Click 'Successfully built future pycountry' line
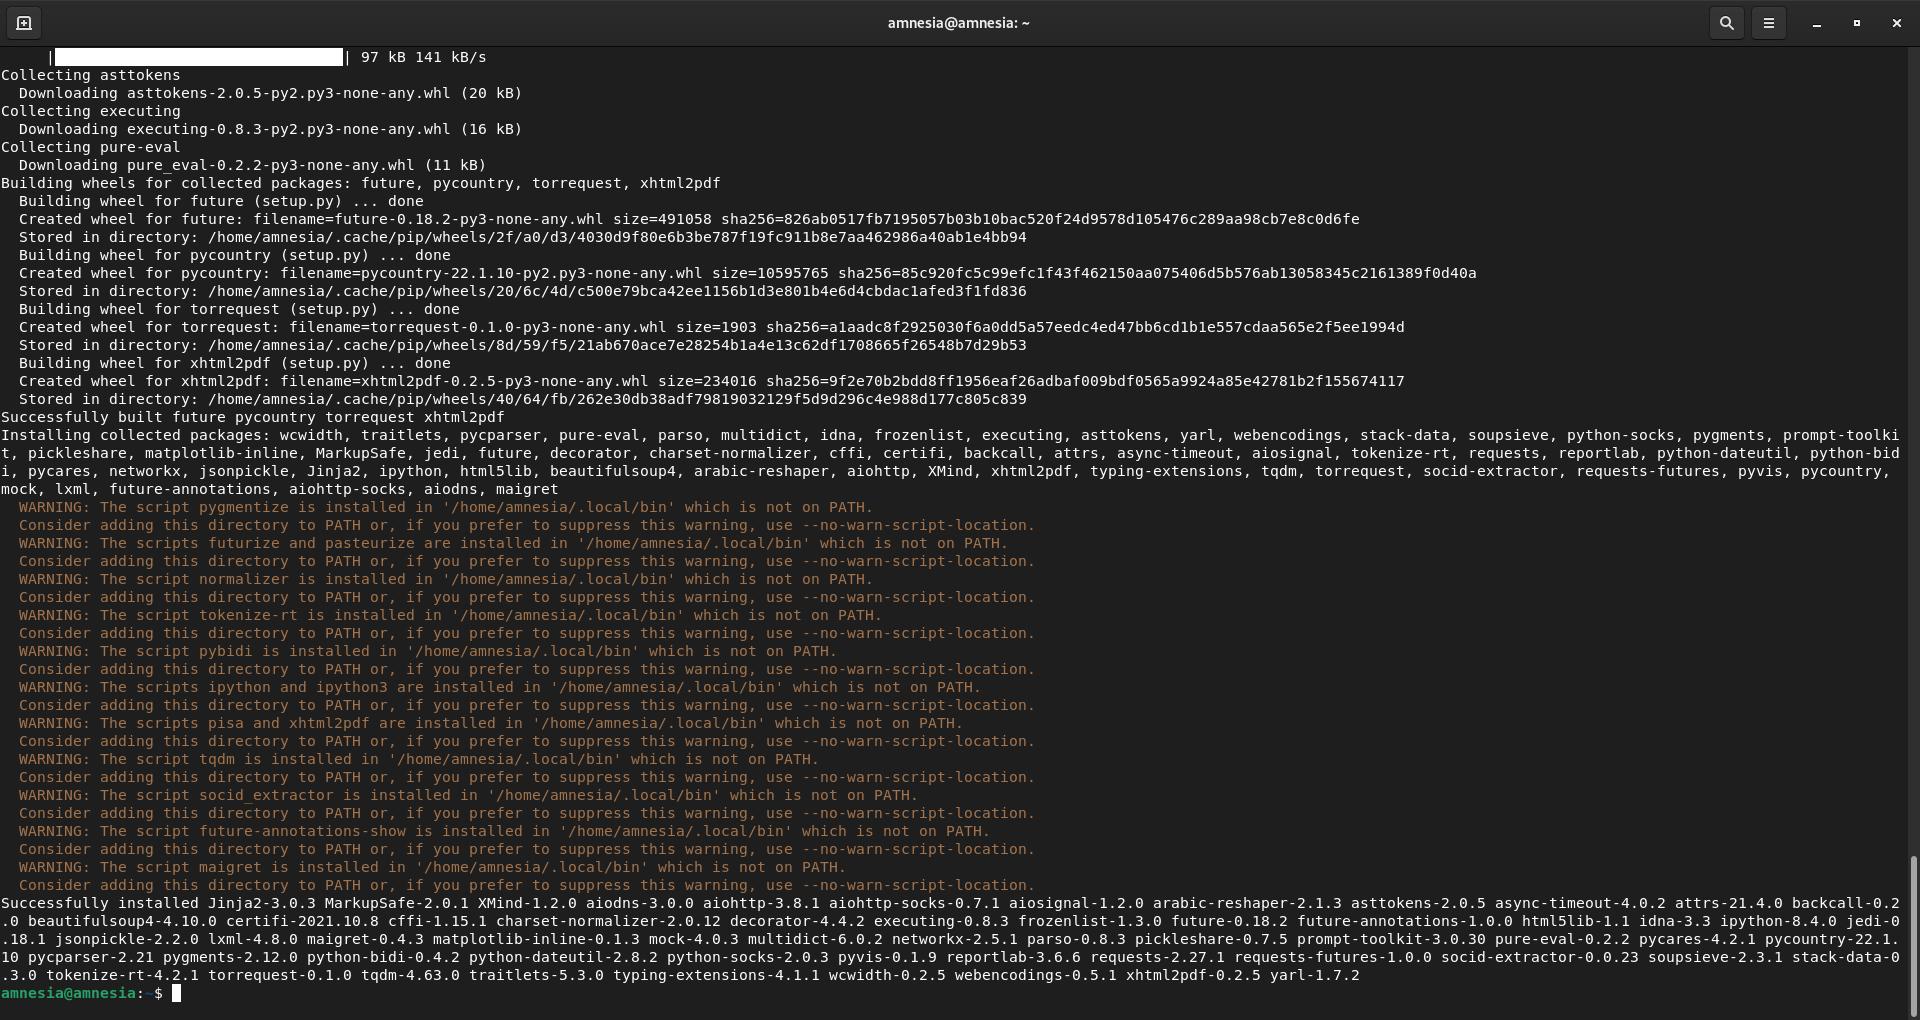The height and width of the screenshot is (1020, 1920). point(252,417)
